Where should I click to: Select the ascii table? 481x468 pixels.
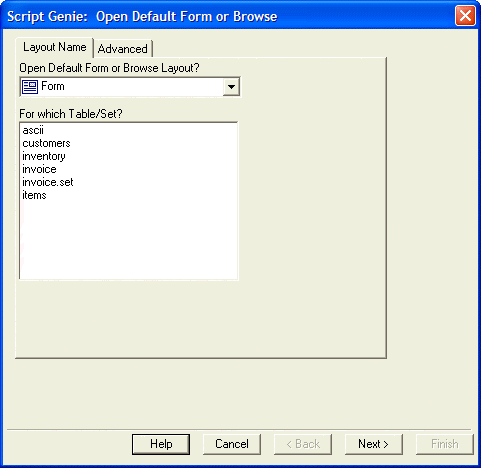[x=33, y=130]
